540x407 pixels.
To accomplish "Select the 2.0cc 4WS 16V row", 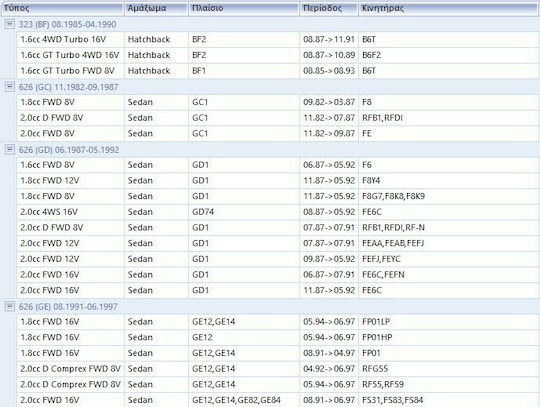I will tap(278, 212).
